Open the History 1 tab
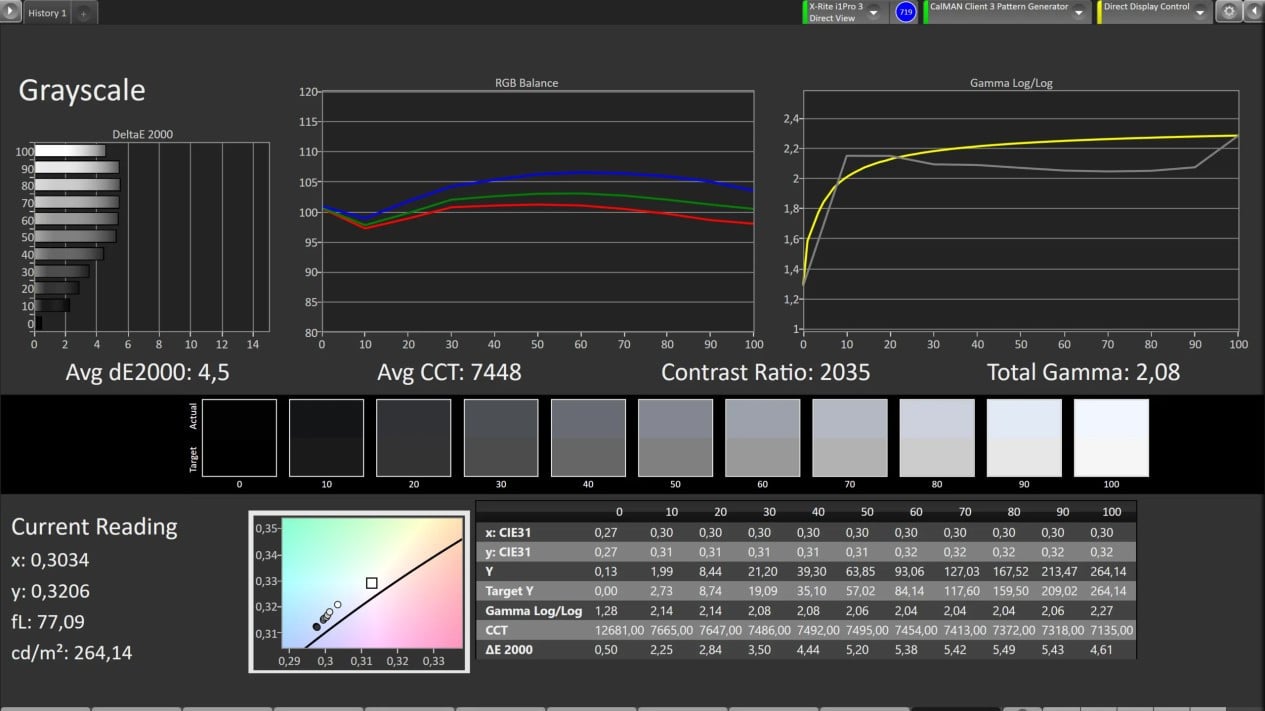The image size is (1265, 711). pos(46,13)
